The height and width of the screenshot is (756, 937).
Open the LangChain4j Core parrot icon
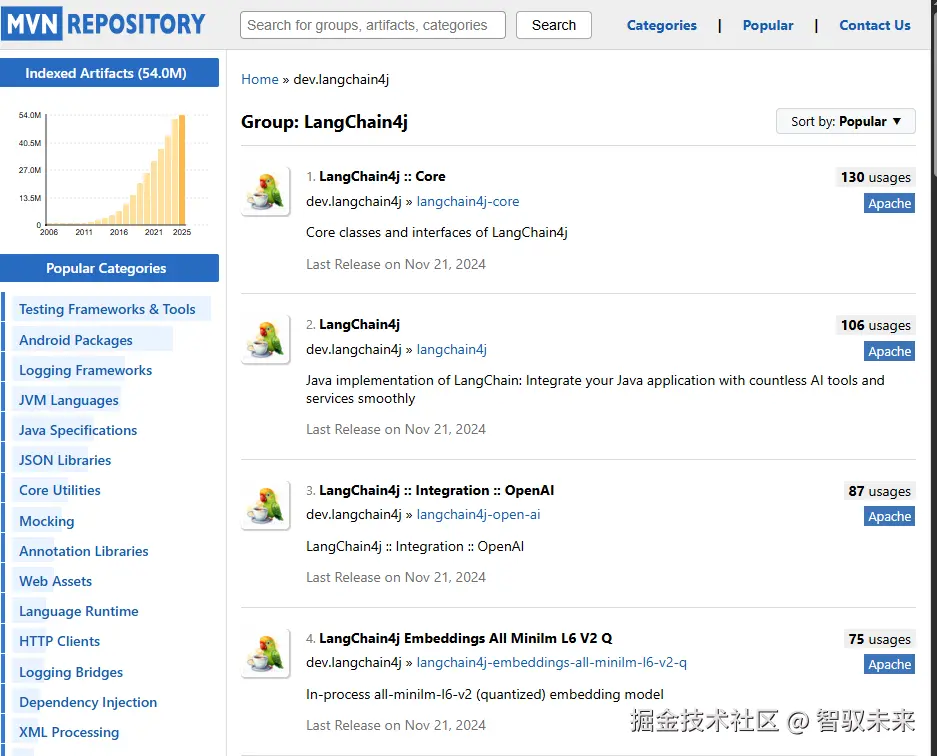(265, 191)
